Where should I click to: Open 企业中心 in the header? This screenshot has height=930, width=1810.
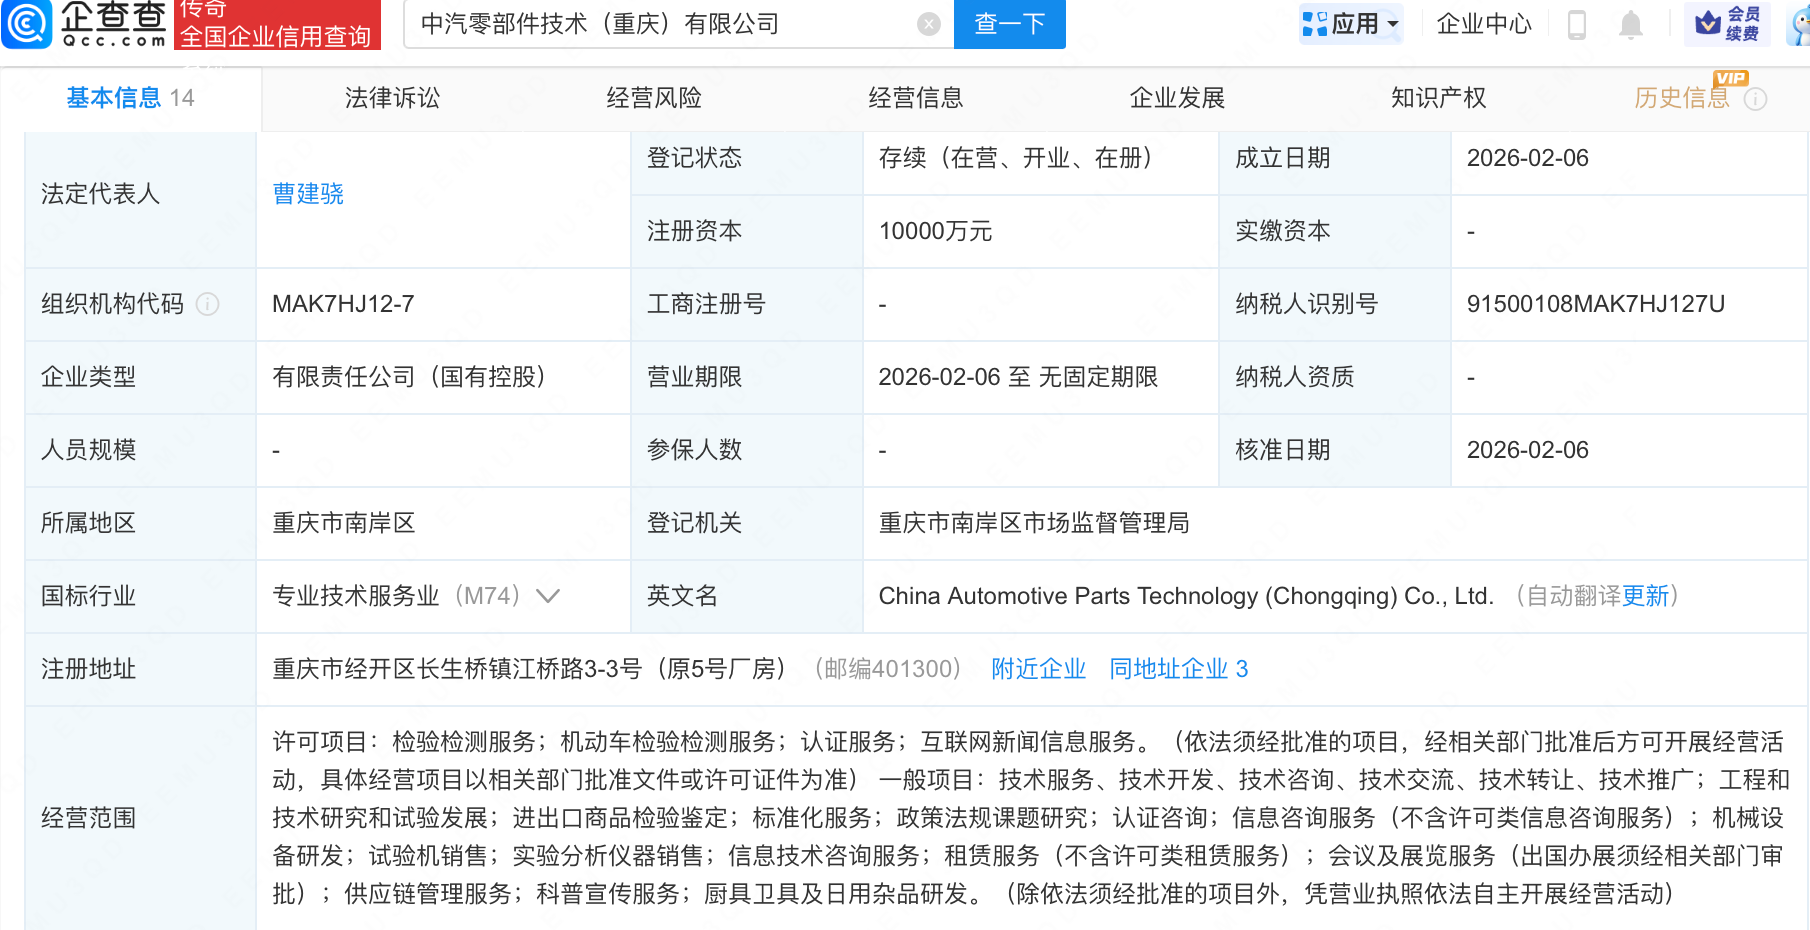1484,24
